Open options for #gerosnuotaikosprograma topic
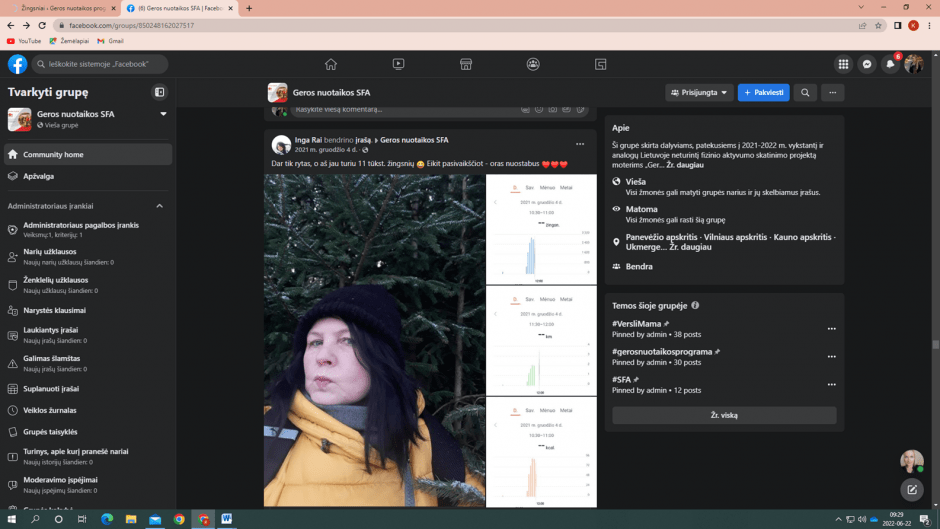The height and width of the screenshot is (529, 940). [x=831, y=357]
